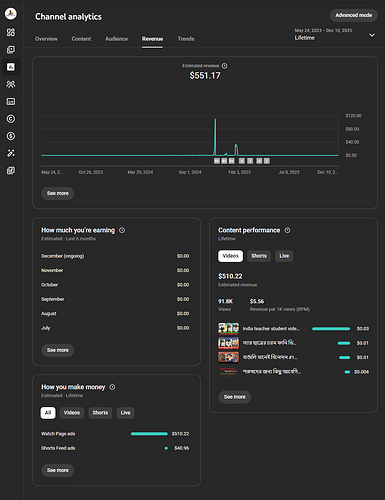
Task: Select the Videos chip under How you make money
Action: click(72, 413)
